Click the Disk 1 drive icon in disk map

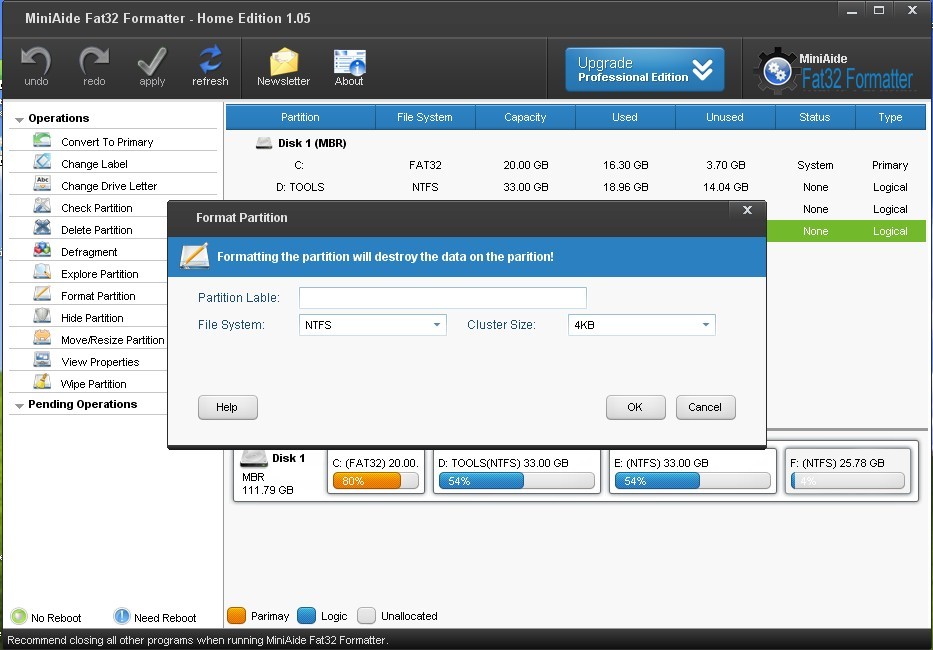point(254,459)
